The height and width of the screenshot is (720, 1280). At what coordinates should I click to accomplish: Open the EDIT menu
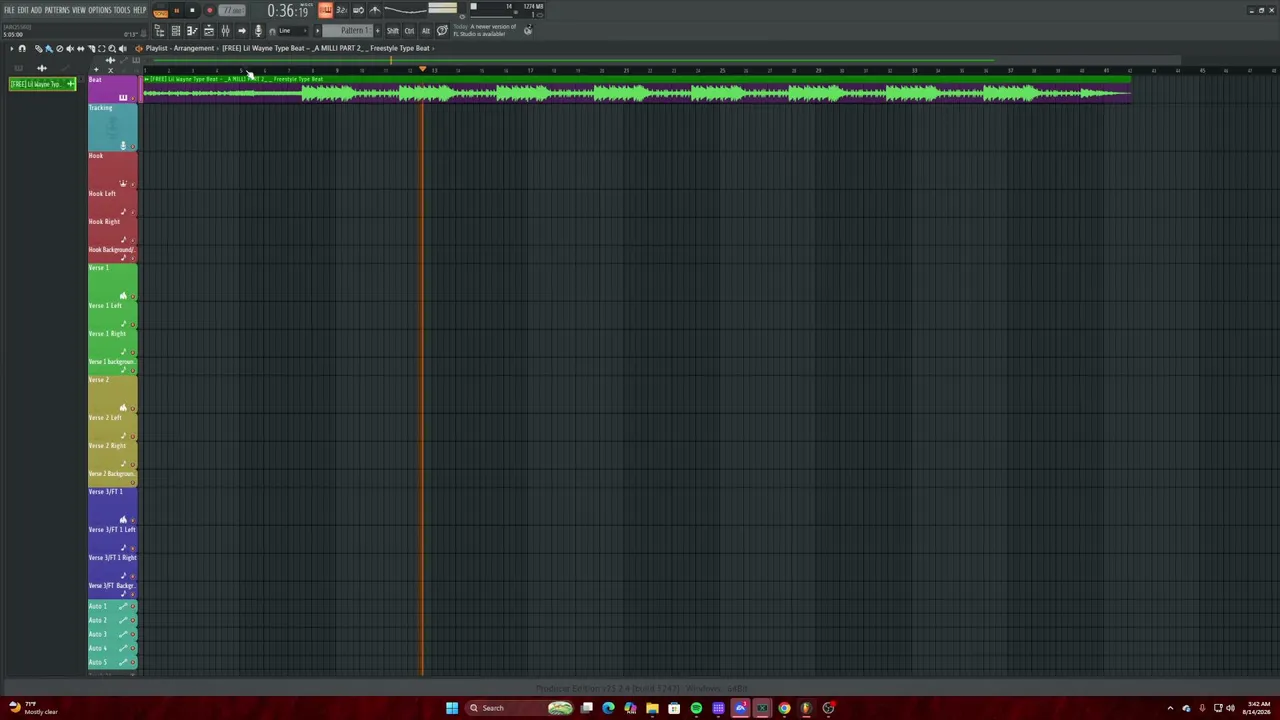tap(23, 10)
